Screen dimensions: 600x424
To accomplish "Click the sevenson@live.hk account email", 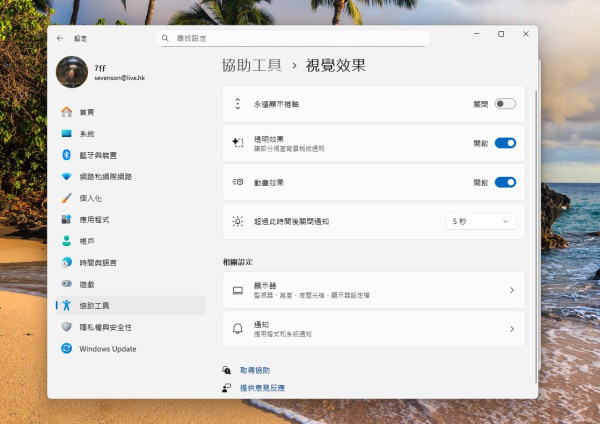I will point(119,78).
